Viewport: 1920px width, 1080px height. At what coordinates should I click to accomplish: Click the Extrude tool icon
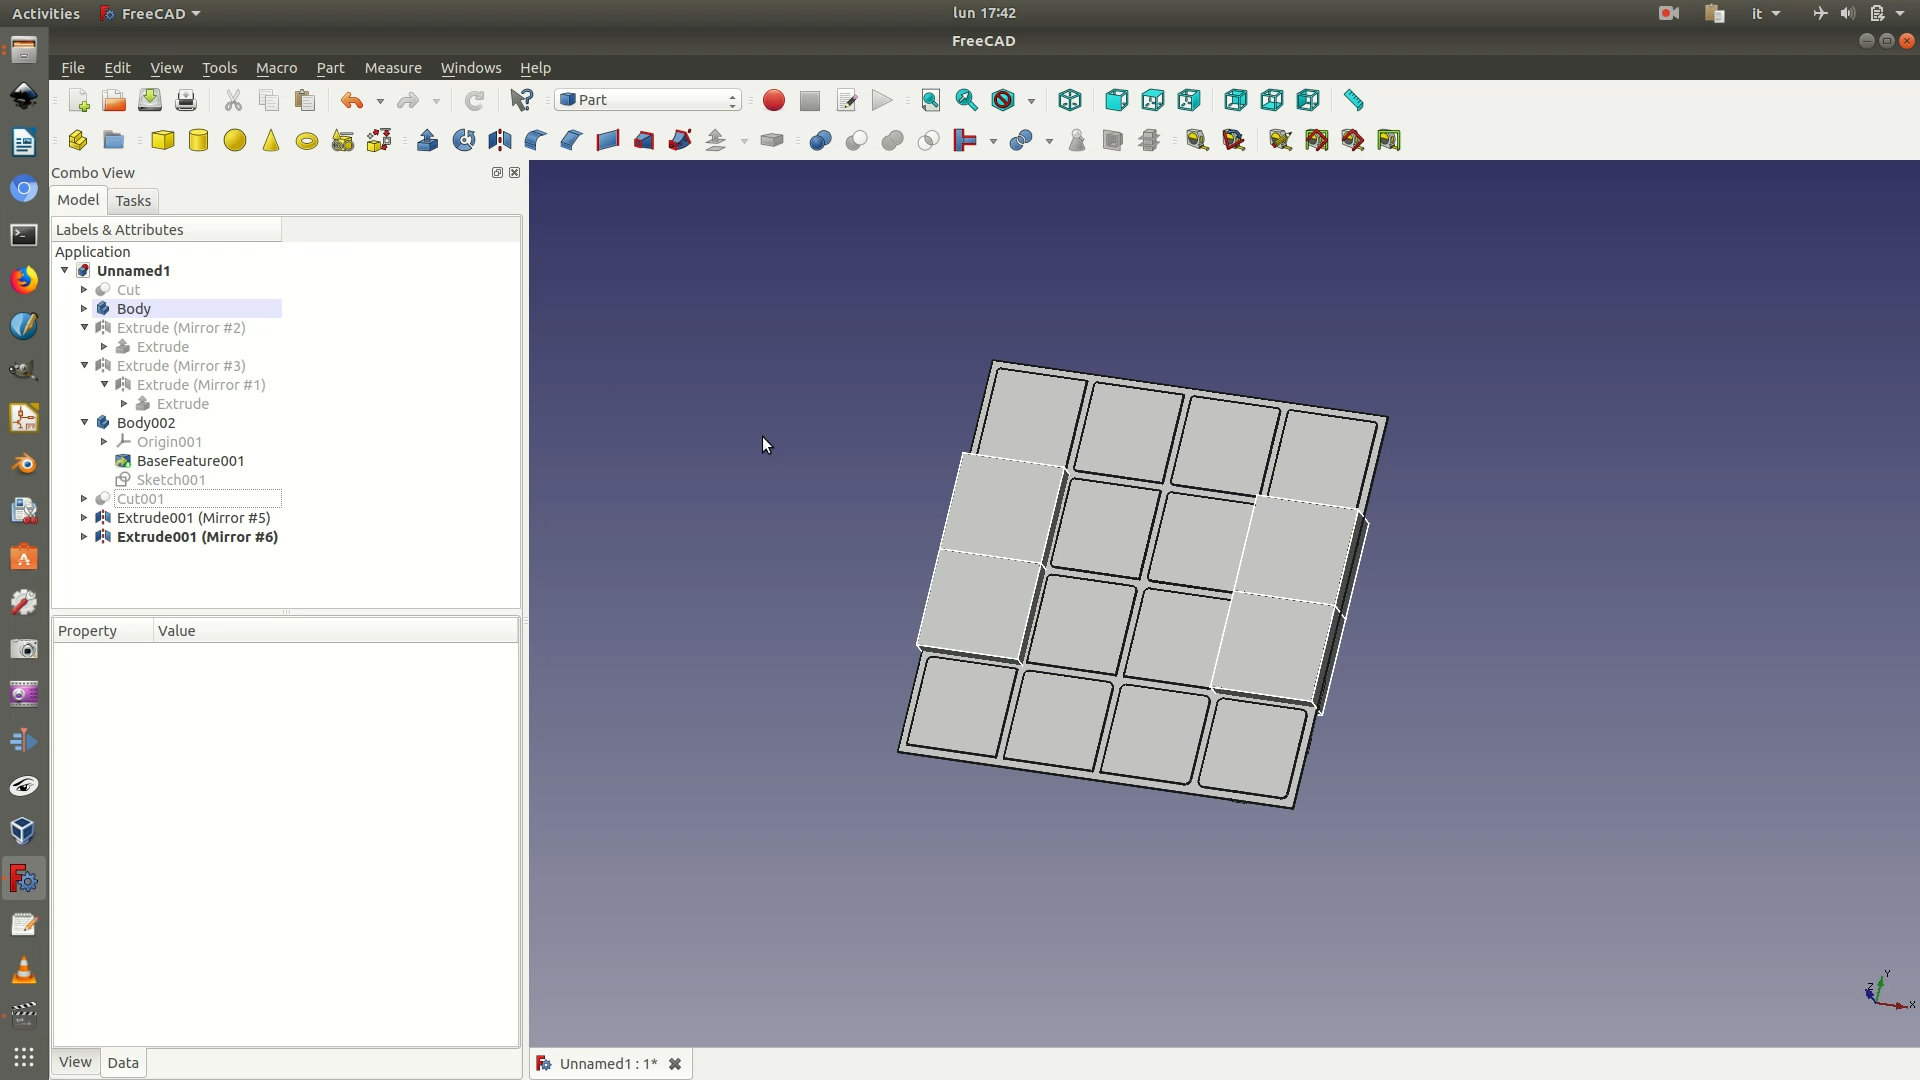[x=427, y=140]
